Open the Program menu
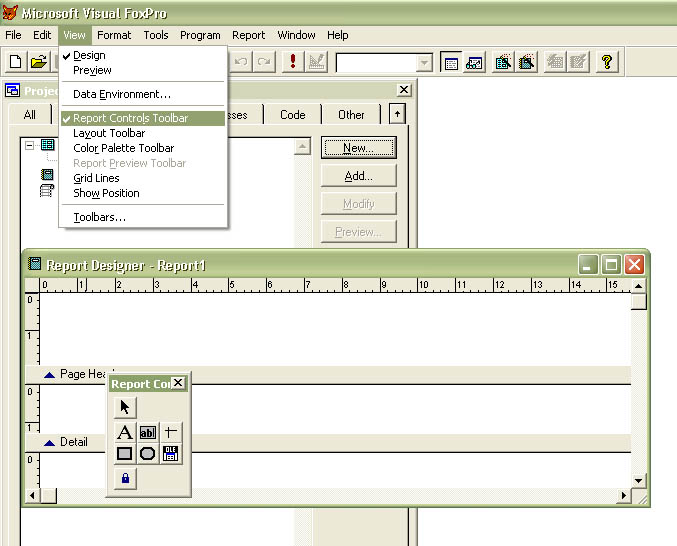Image resolution: width=677 pixels, height=546 pixels. click(200, 35)
